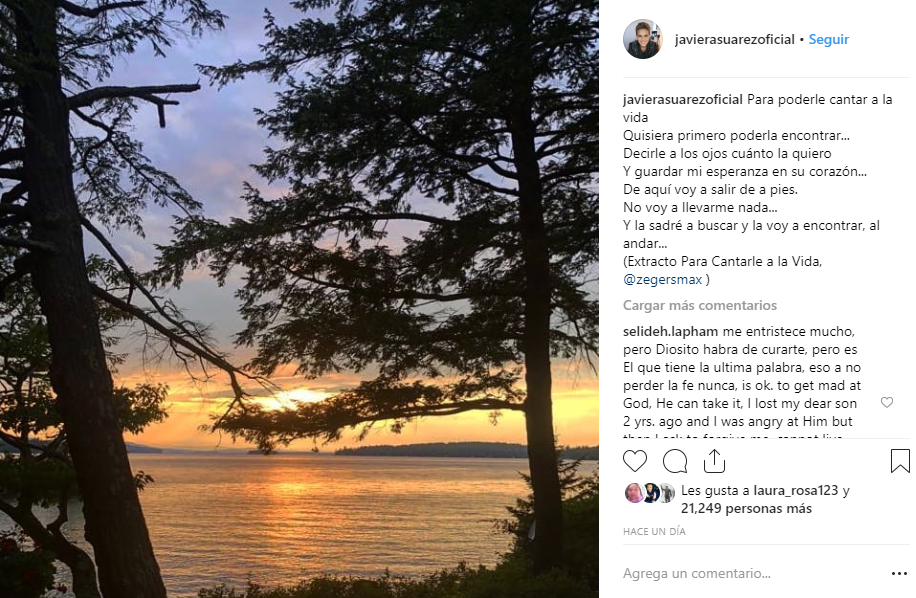This screenshot has height=598, width=916.
Task: Click javierasuarezoficial's profile picture in the header
Action: 642,40
